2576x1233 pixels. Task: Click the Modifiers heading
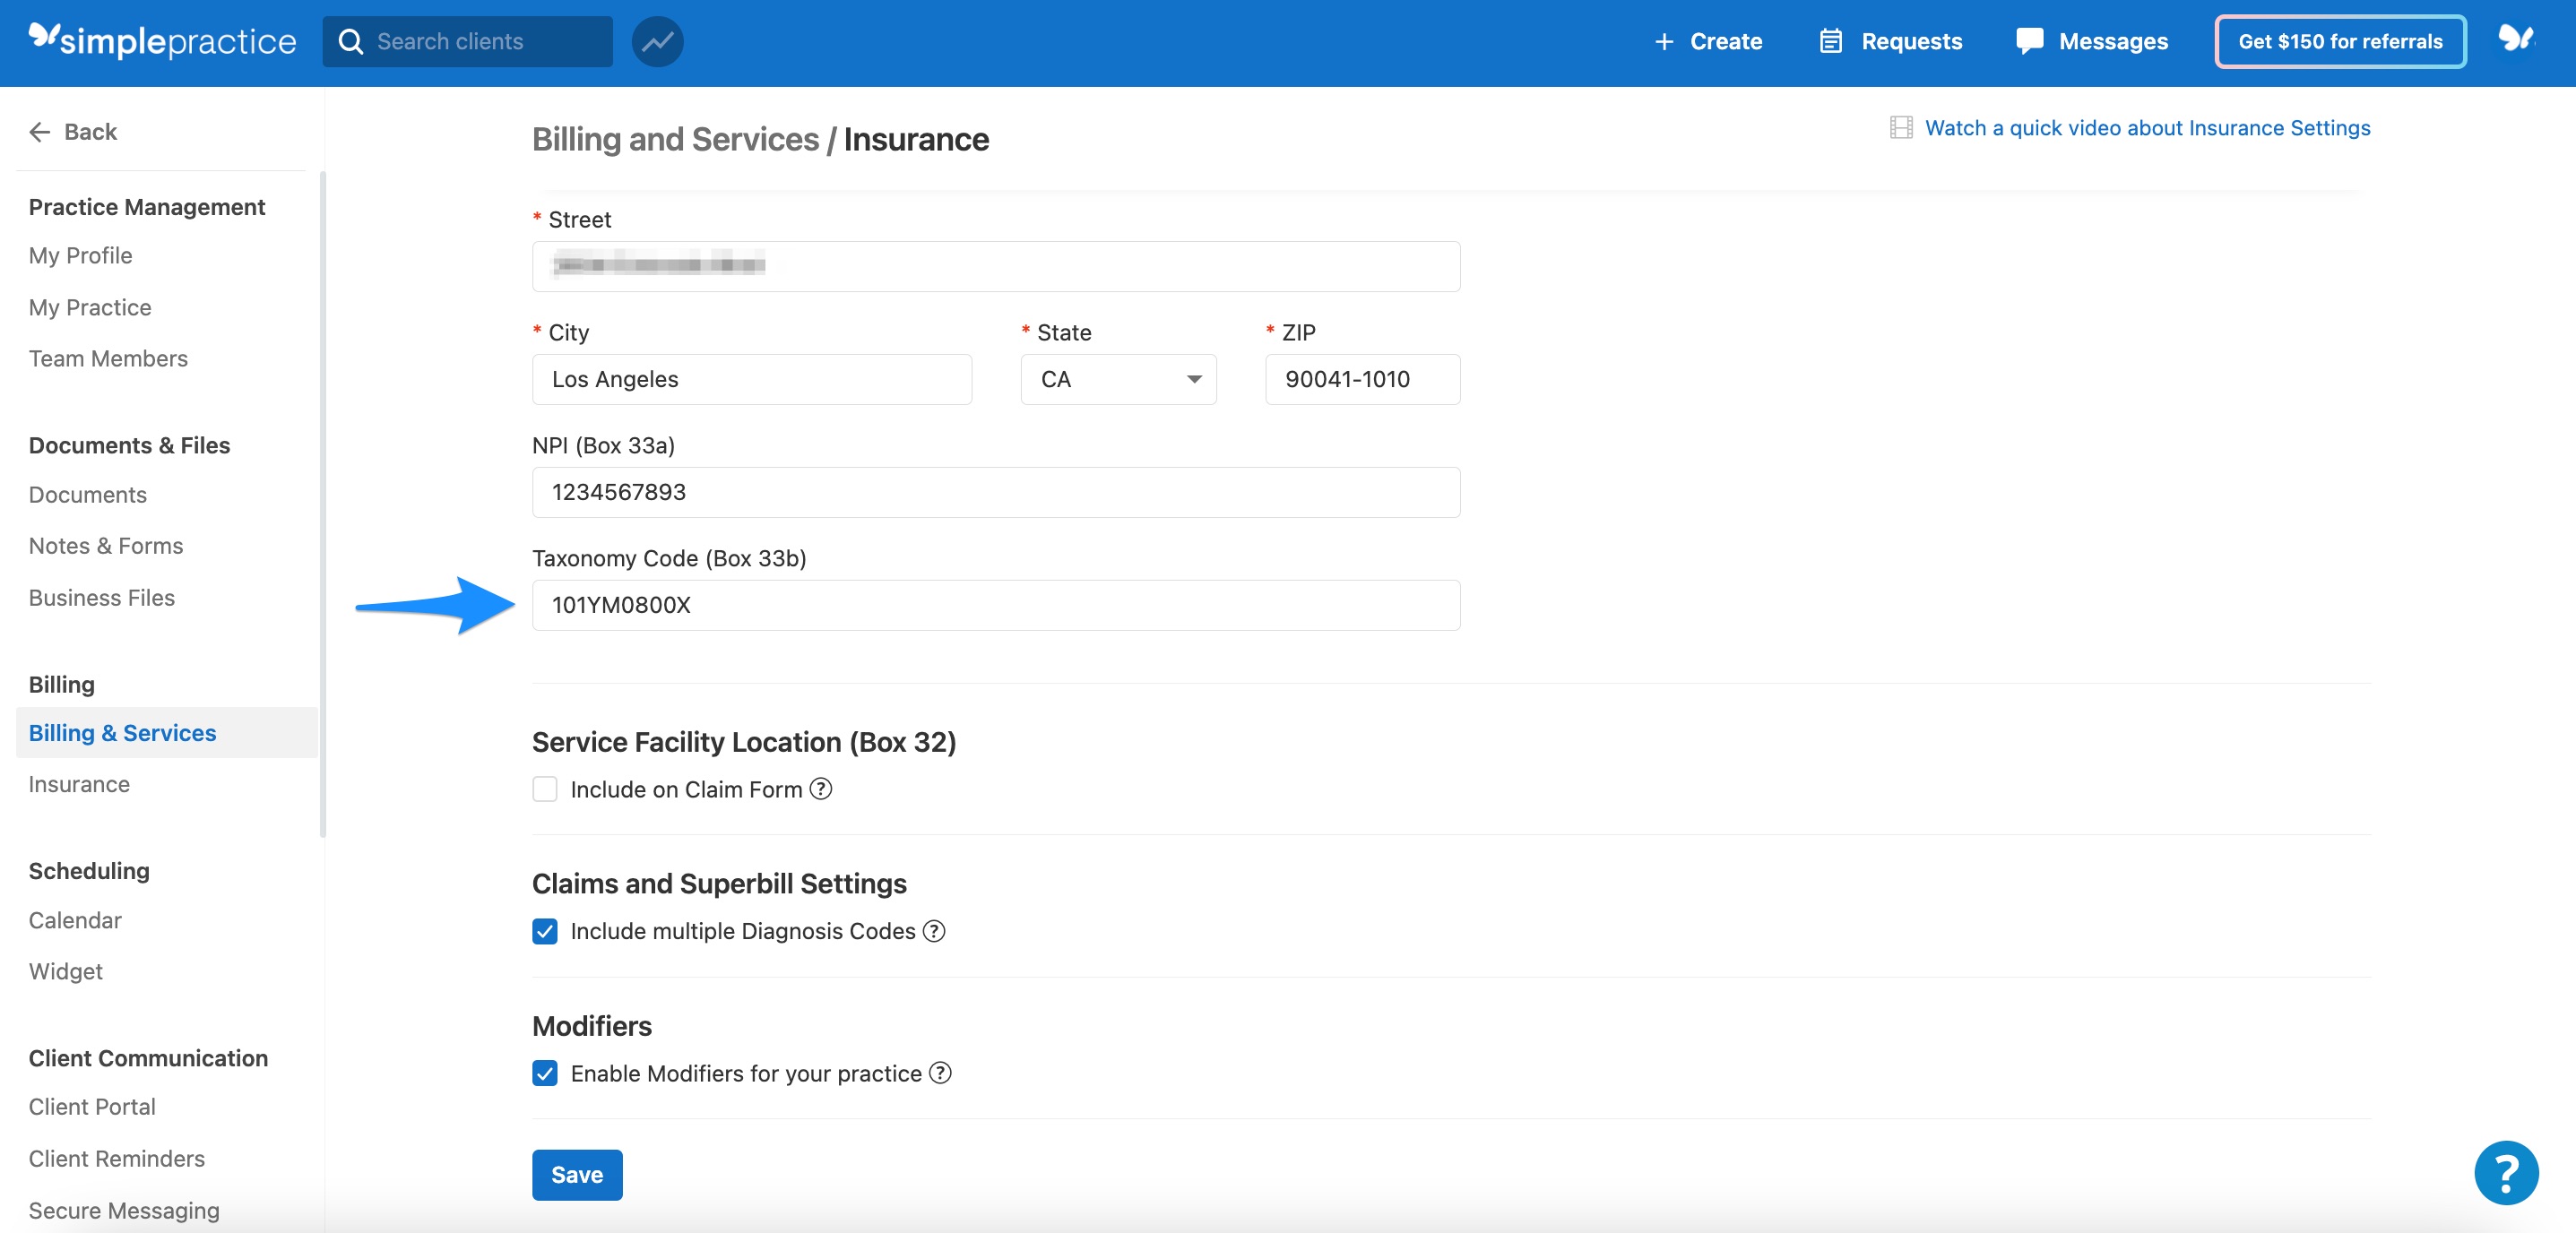point(591,1025)
